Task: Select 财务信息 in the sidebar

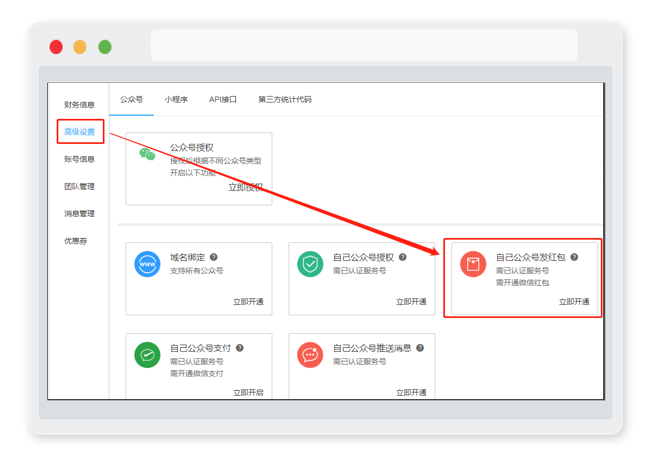Action: [79, 105]
